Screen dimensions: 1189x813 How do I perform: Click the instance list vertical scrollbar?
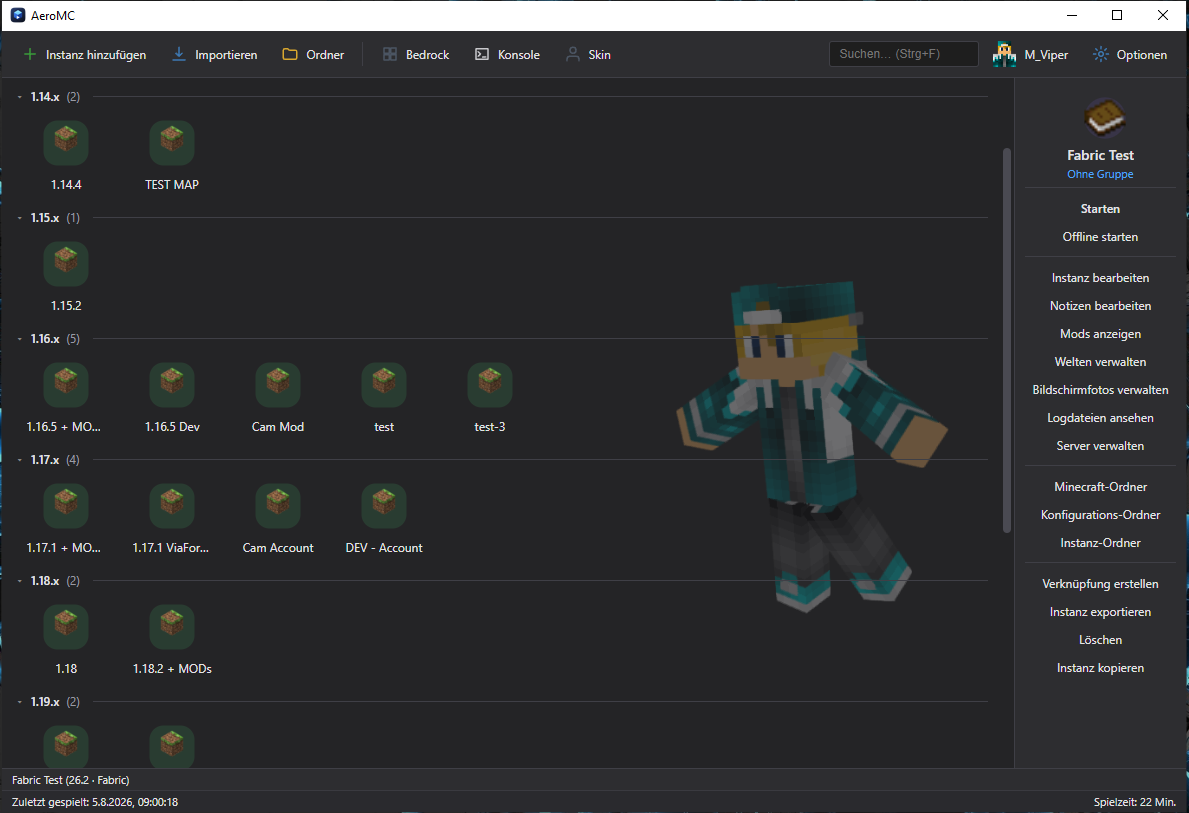click(1007, 341)
